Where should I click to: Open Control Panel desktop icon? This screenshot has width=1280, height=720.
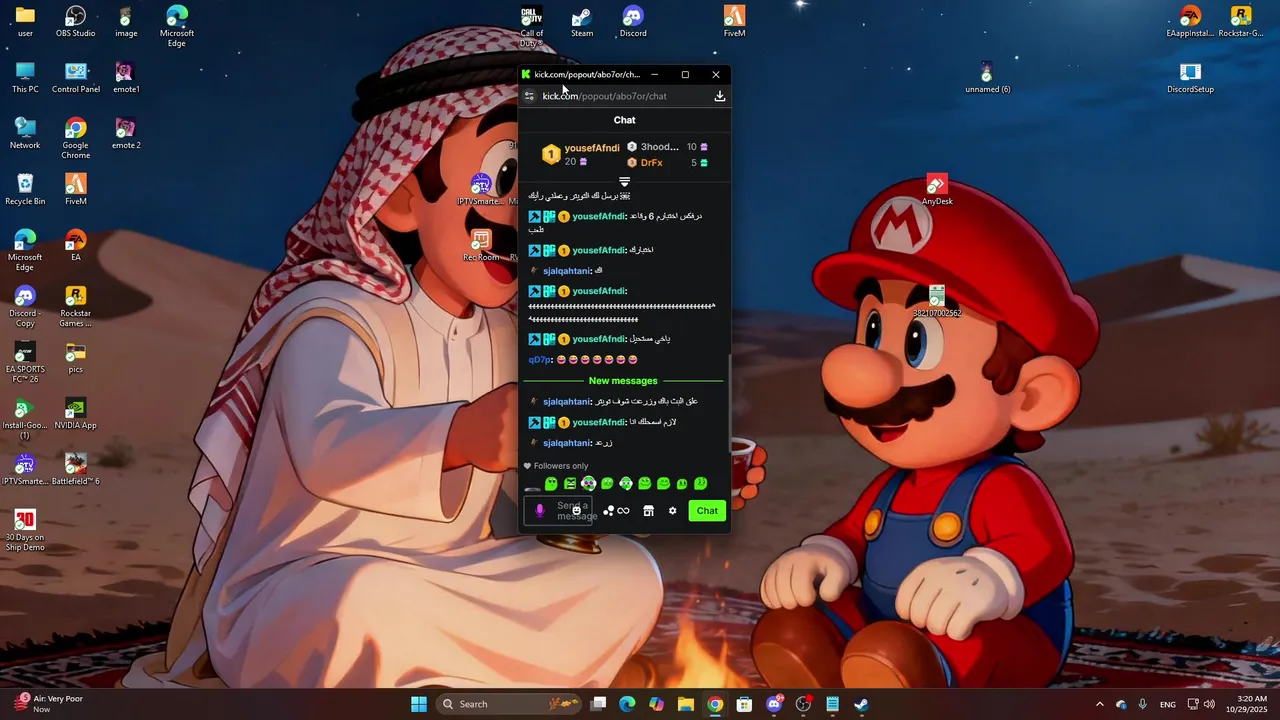click(x=76, y=78)
